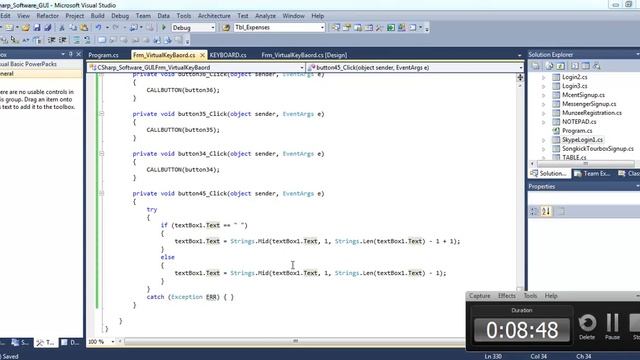This screenshot has height=360, width=640.
Task: Click the Toolbox pin auto-hide icon
Action: coord(71,54)
